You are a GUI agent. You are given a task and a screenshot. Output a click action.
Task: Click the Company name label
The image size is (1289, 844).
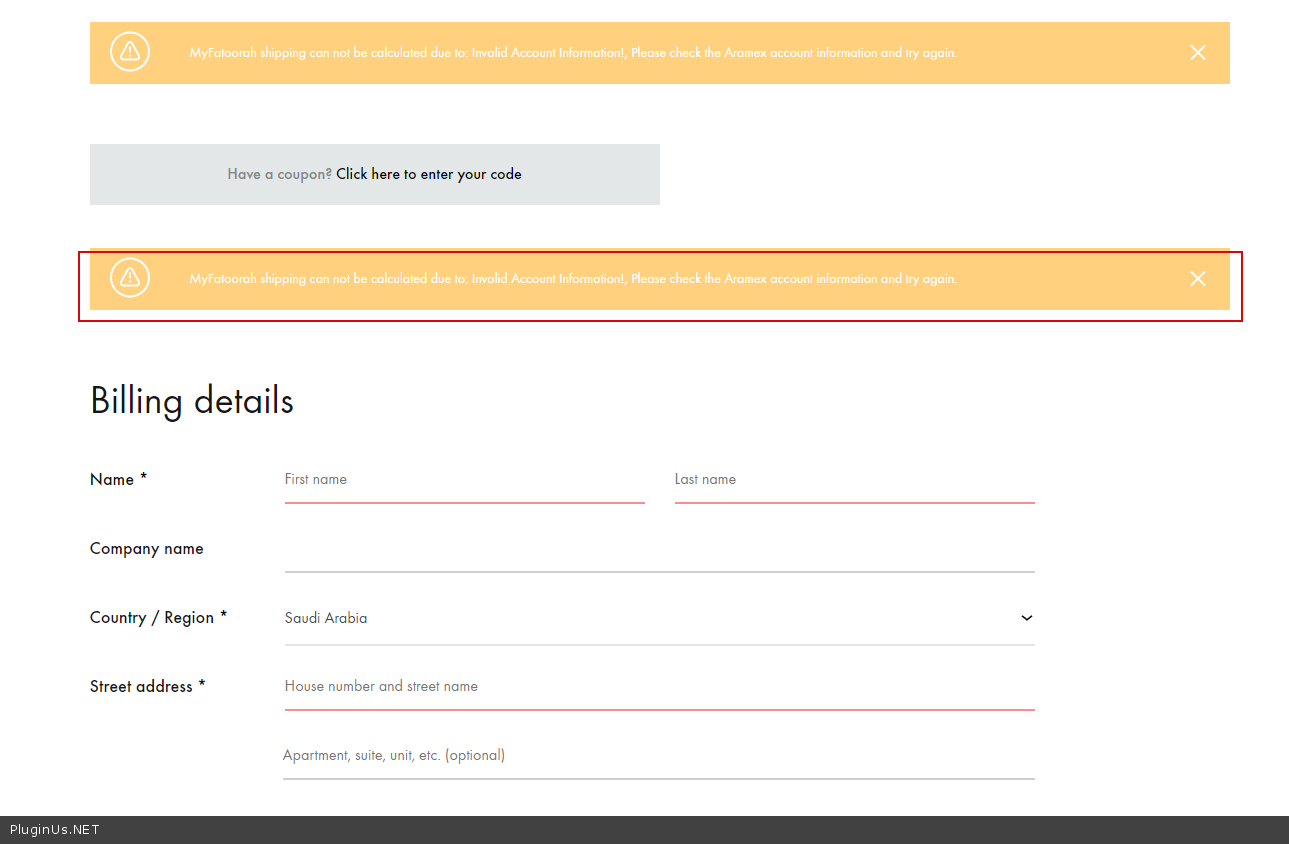146,549
